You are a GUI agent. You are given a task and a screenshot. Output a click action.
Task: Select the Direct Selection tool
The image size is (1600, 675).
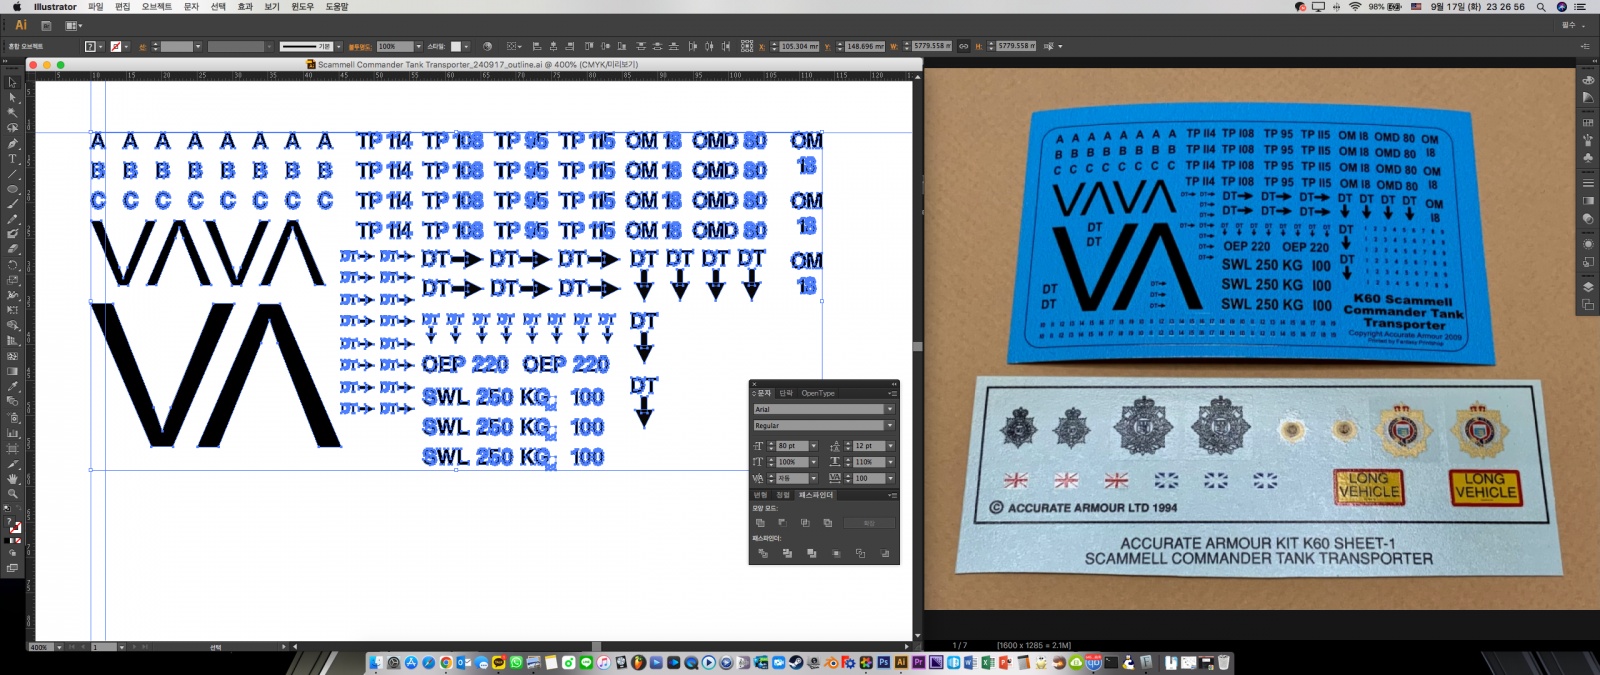tap(13, 98)
